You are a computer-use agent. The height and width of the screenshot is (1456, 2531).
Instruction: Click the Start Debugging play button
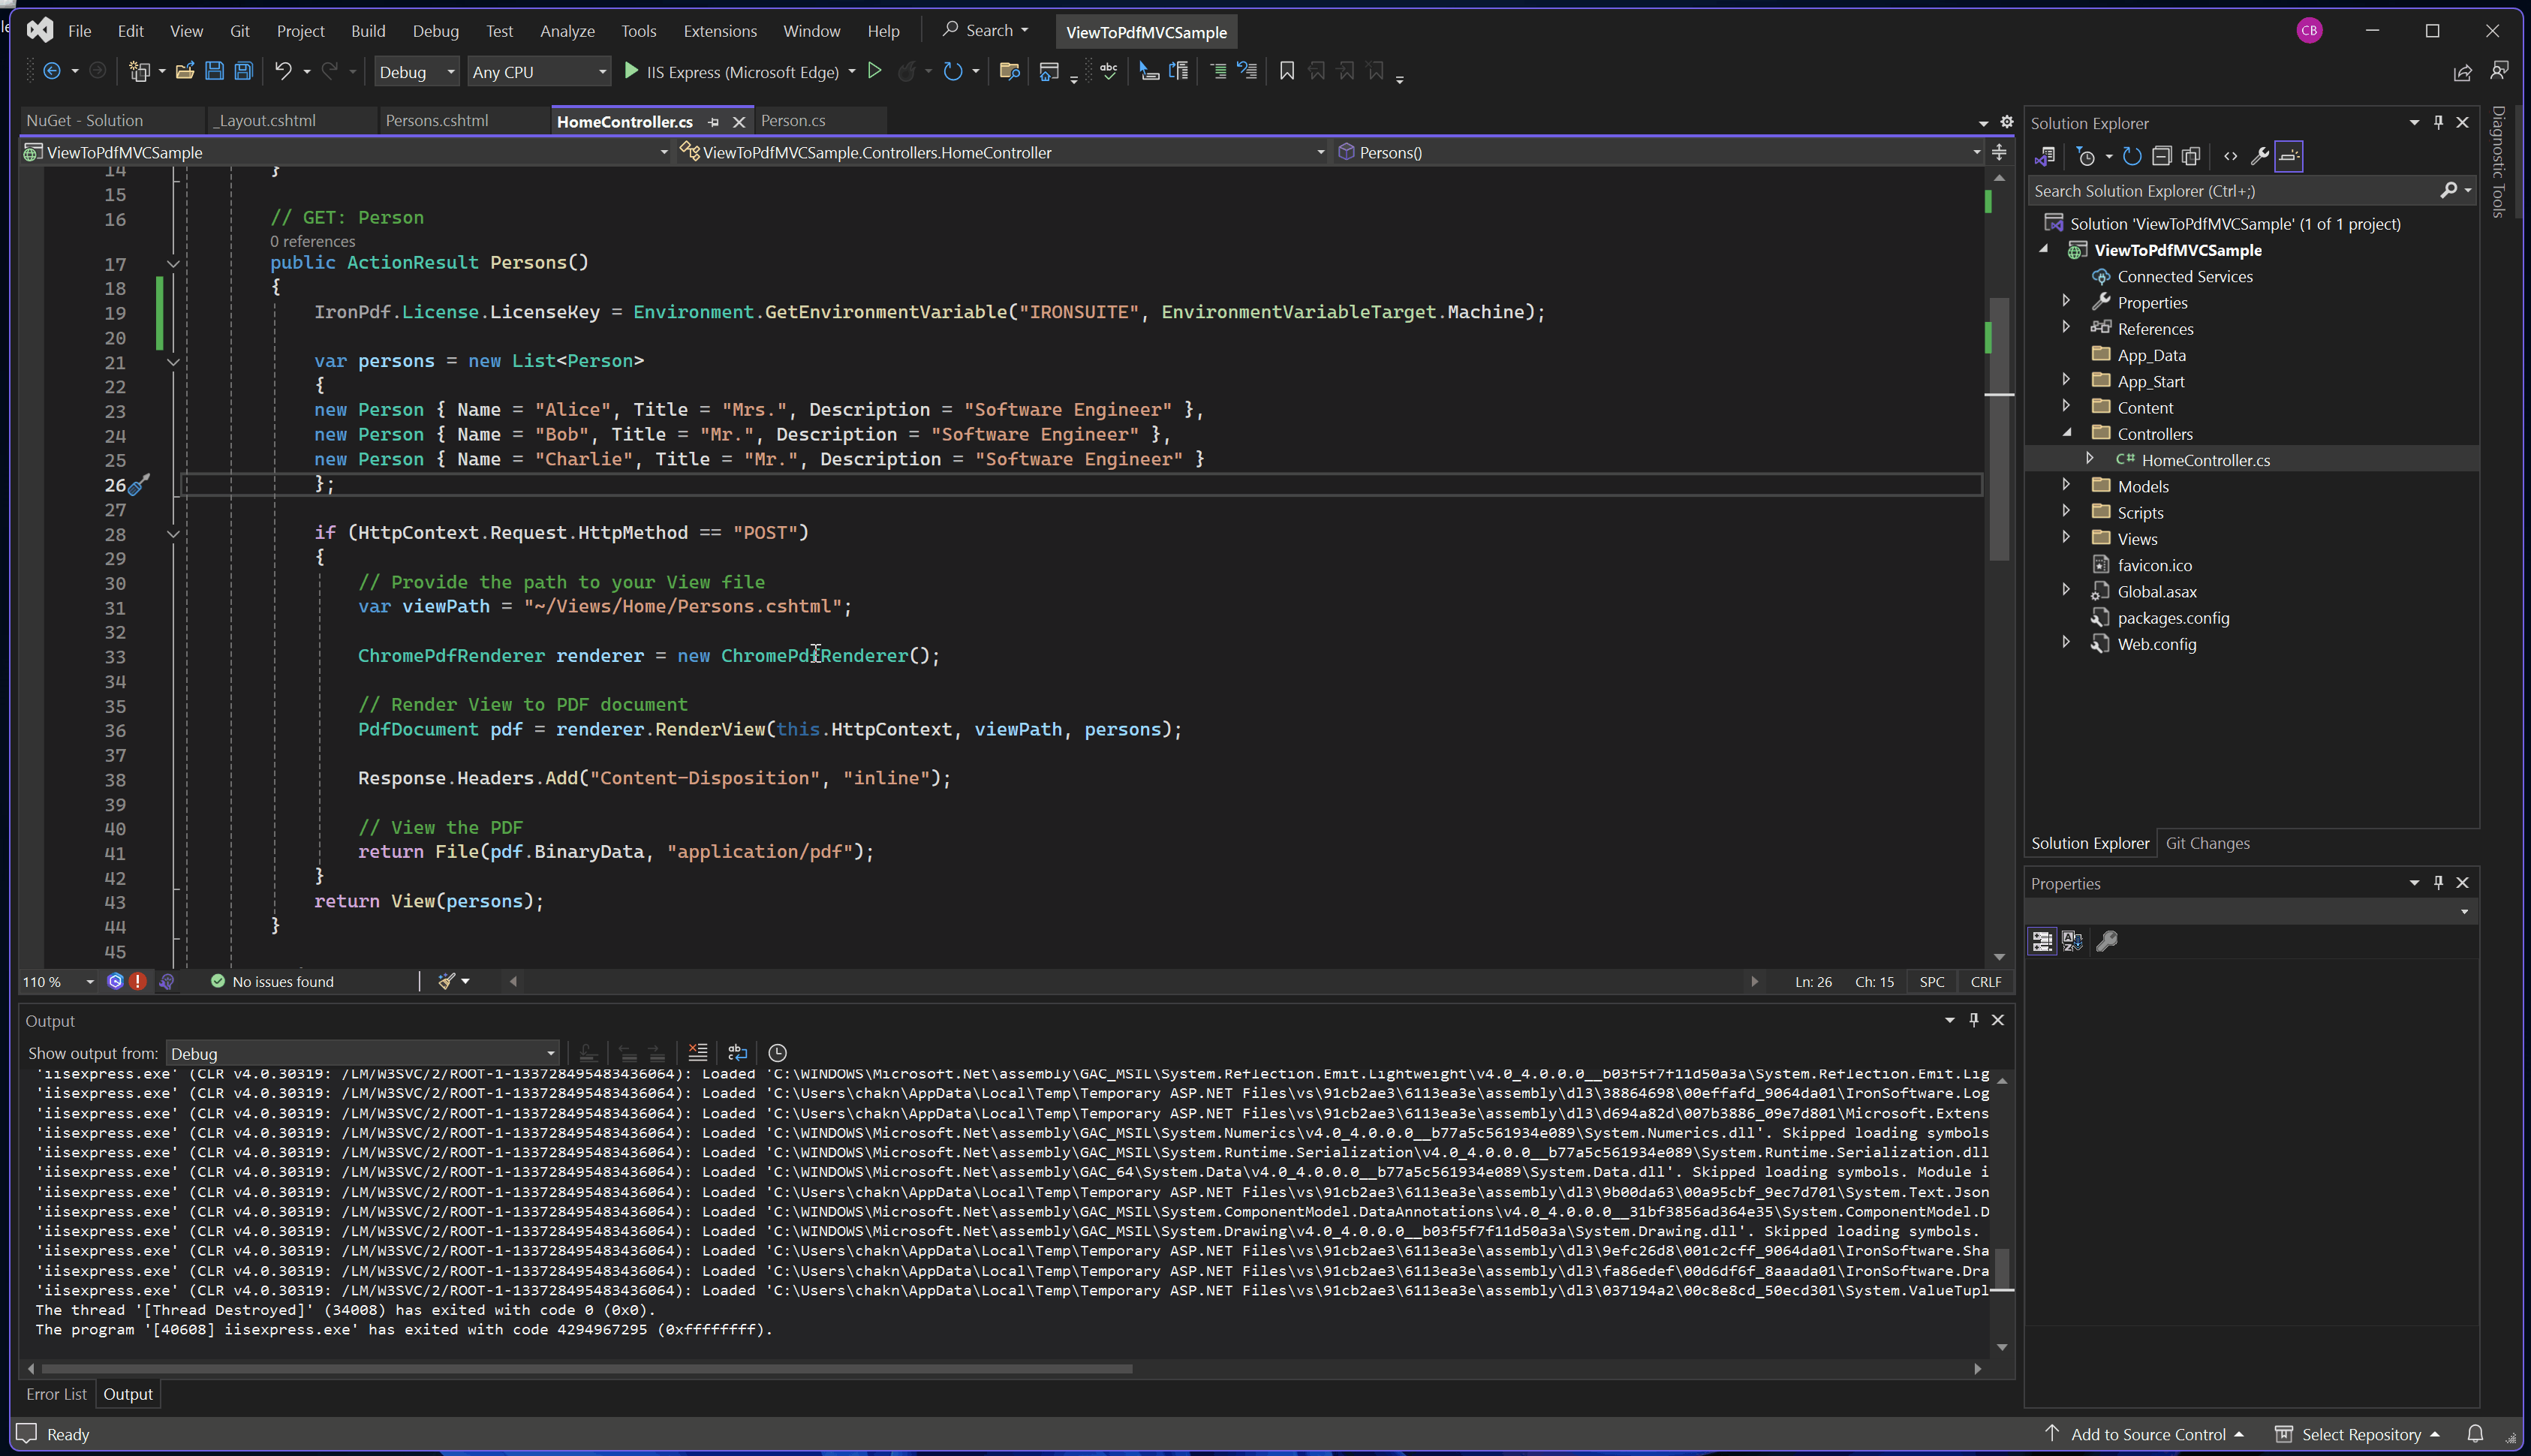629,71
